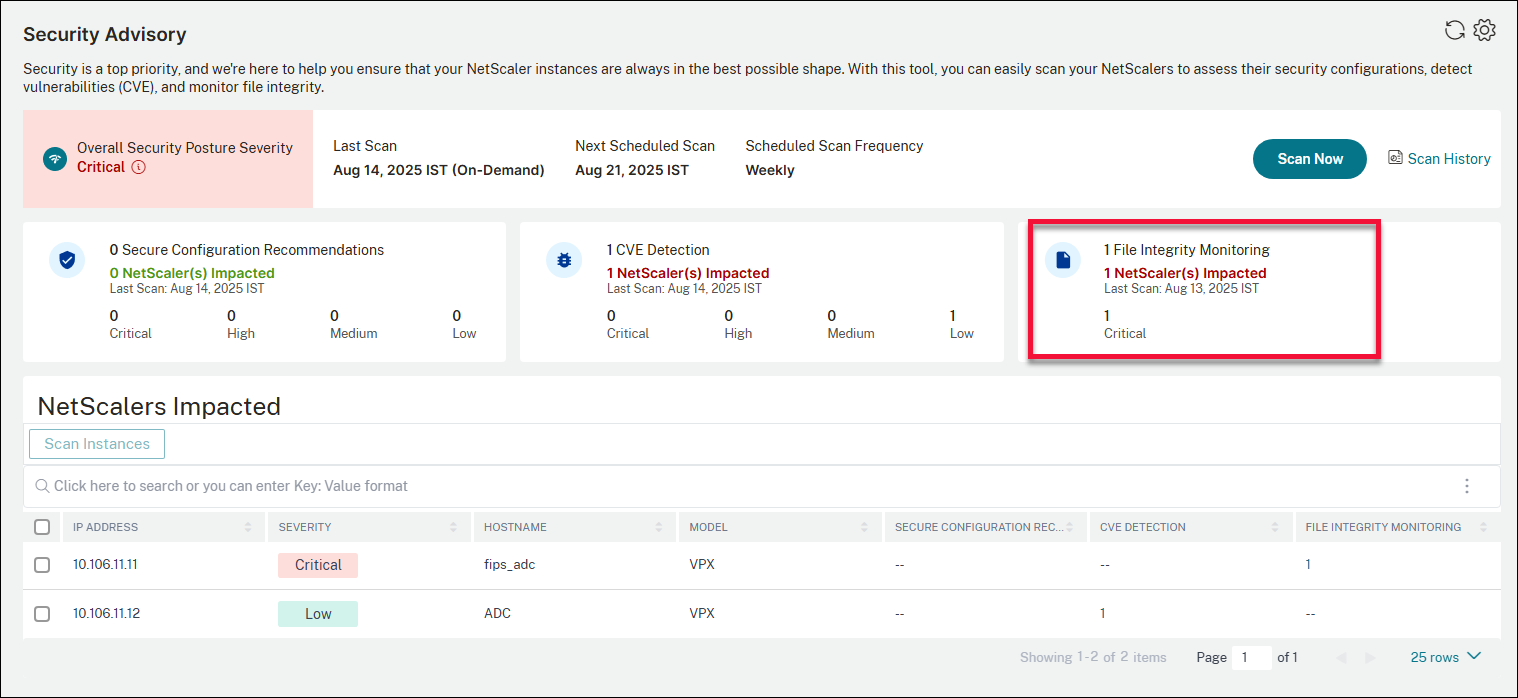The width and height of the screenshot is (1518, 698).
Task: Click the File Integrity Monitoring file icon
Action: (1063, 260)
